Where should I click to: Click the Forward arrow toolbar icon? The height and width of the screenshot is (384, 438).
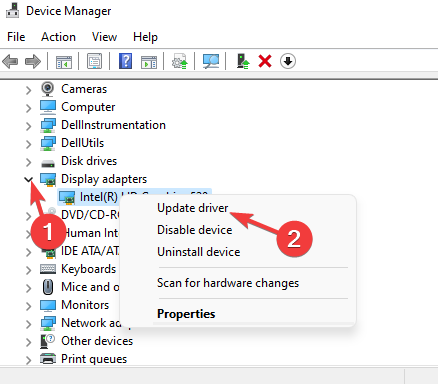click(33, 61)
